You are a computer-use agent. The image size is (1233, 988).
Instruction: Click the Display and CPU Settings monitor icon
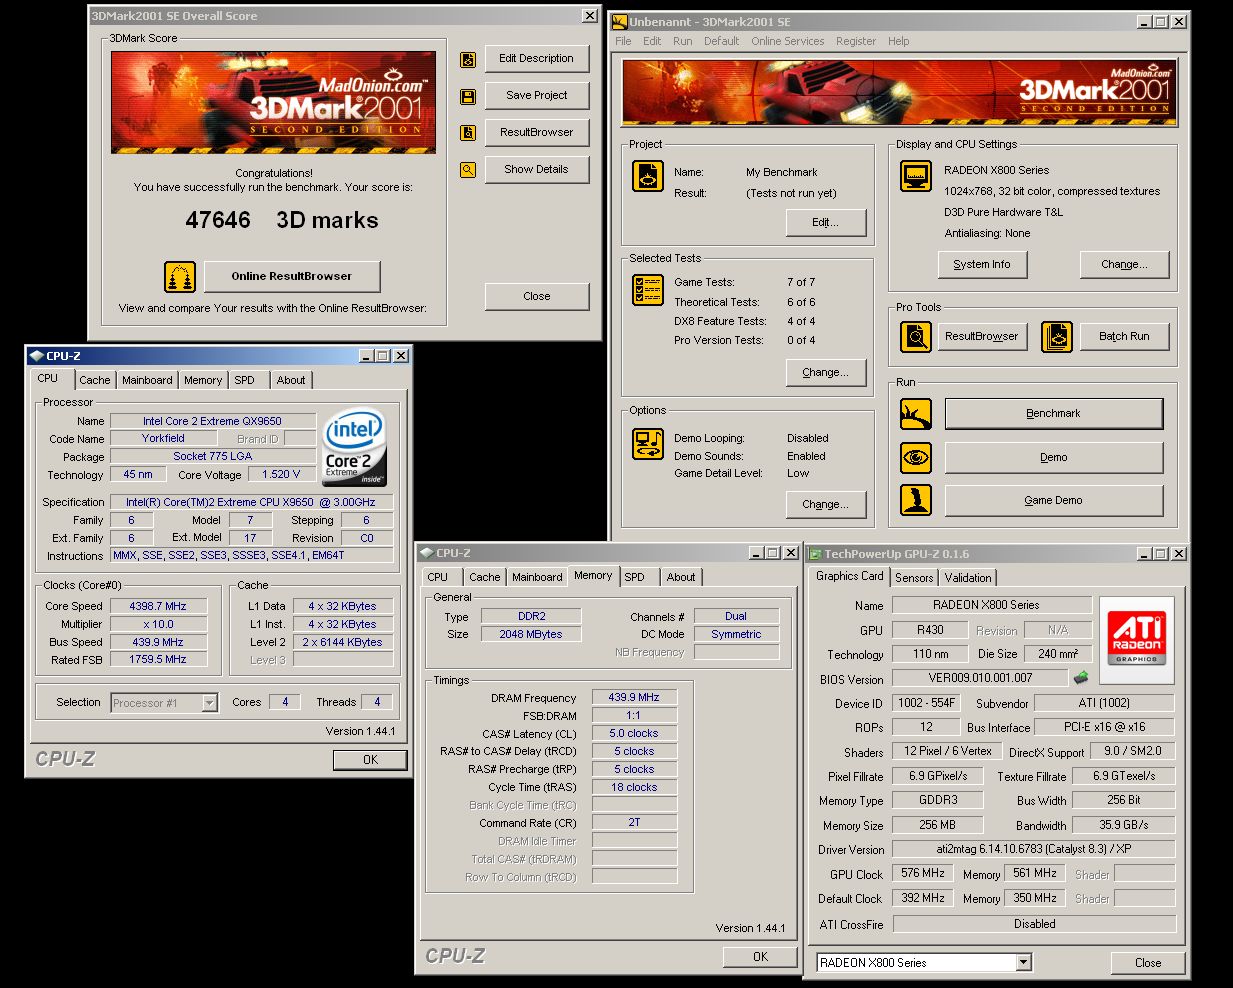point(916,176)
